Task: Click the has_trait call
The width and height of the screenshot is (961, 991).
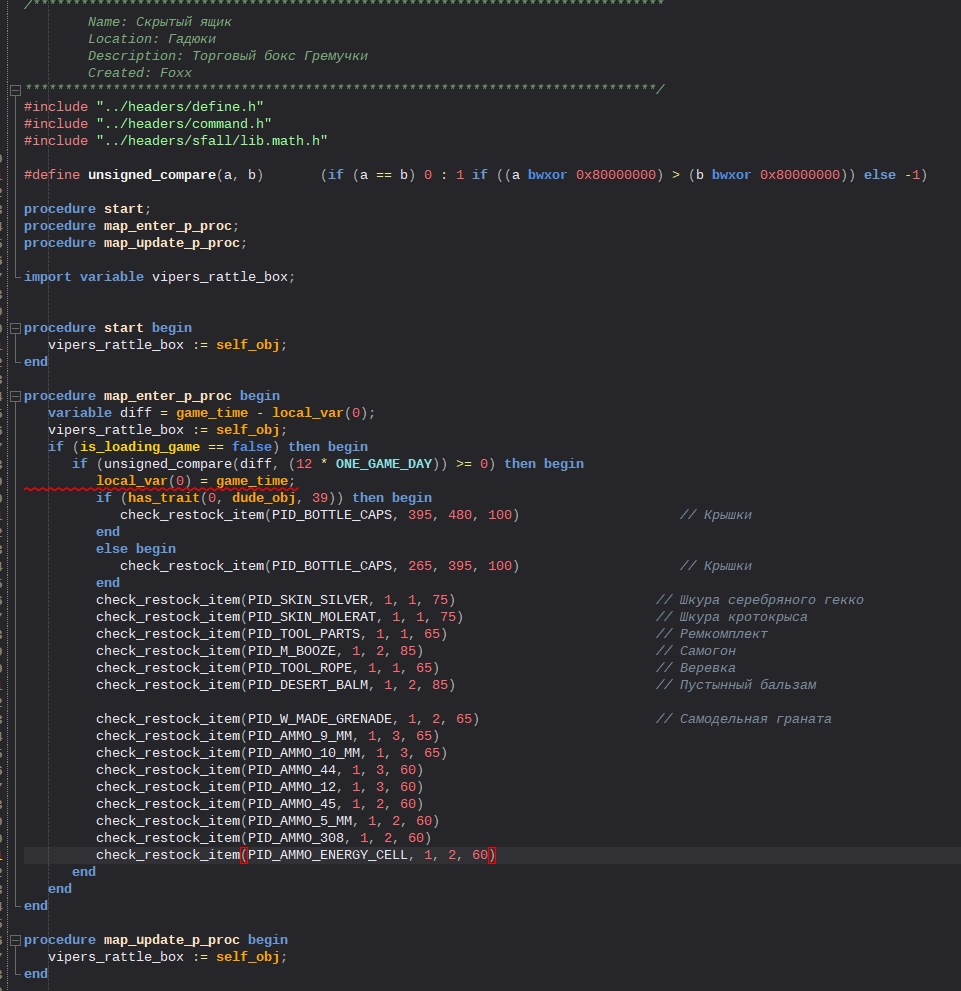Action: coord(164,499)
